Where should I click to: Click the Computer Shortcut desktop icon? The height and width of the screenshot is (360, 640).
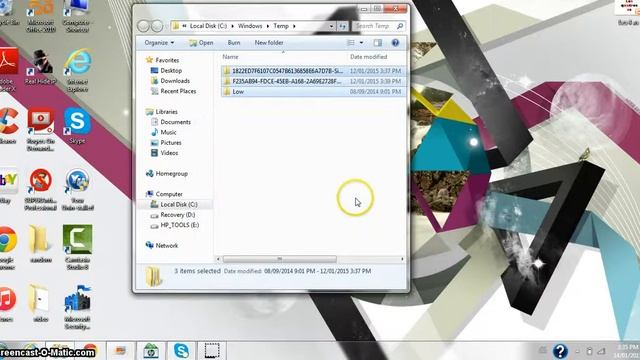[x=77, y=16]
